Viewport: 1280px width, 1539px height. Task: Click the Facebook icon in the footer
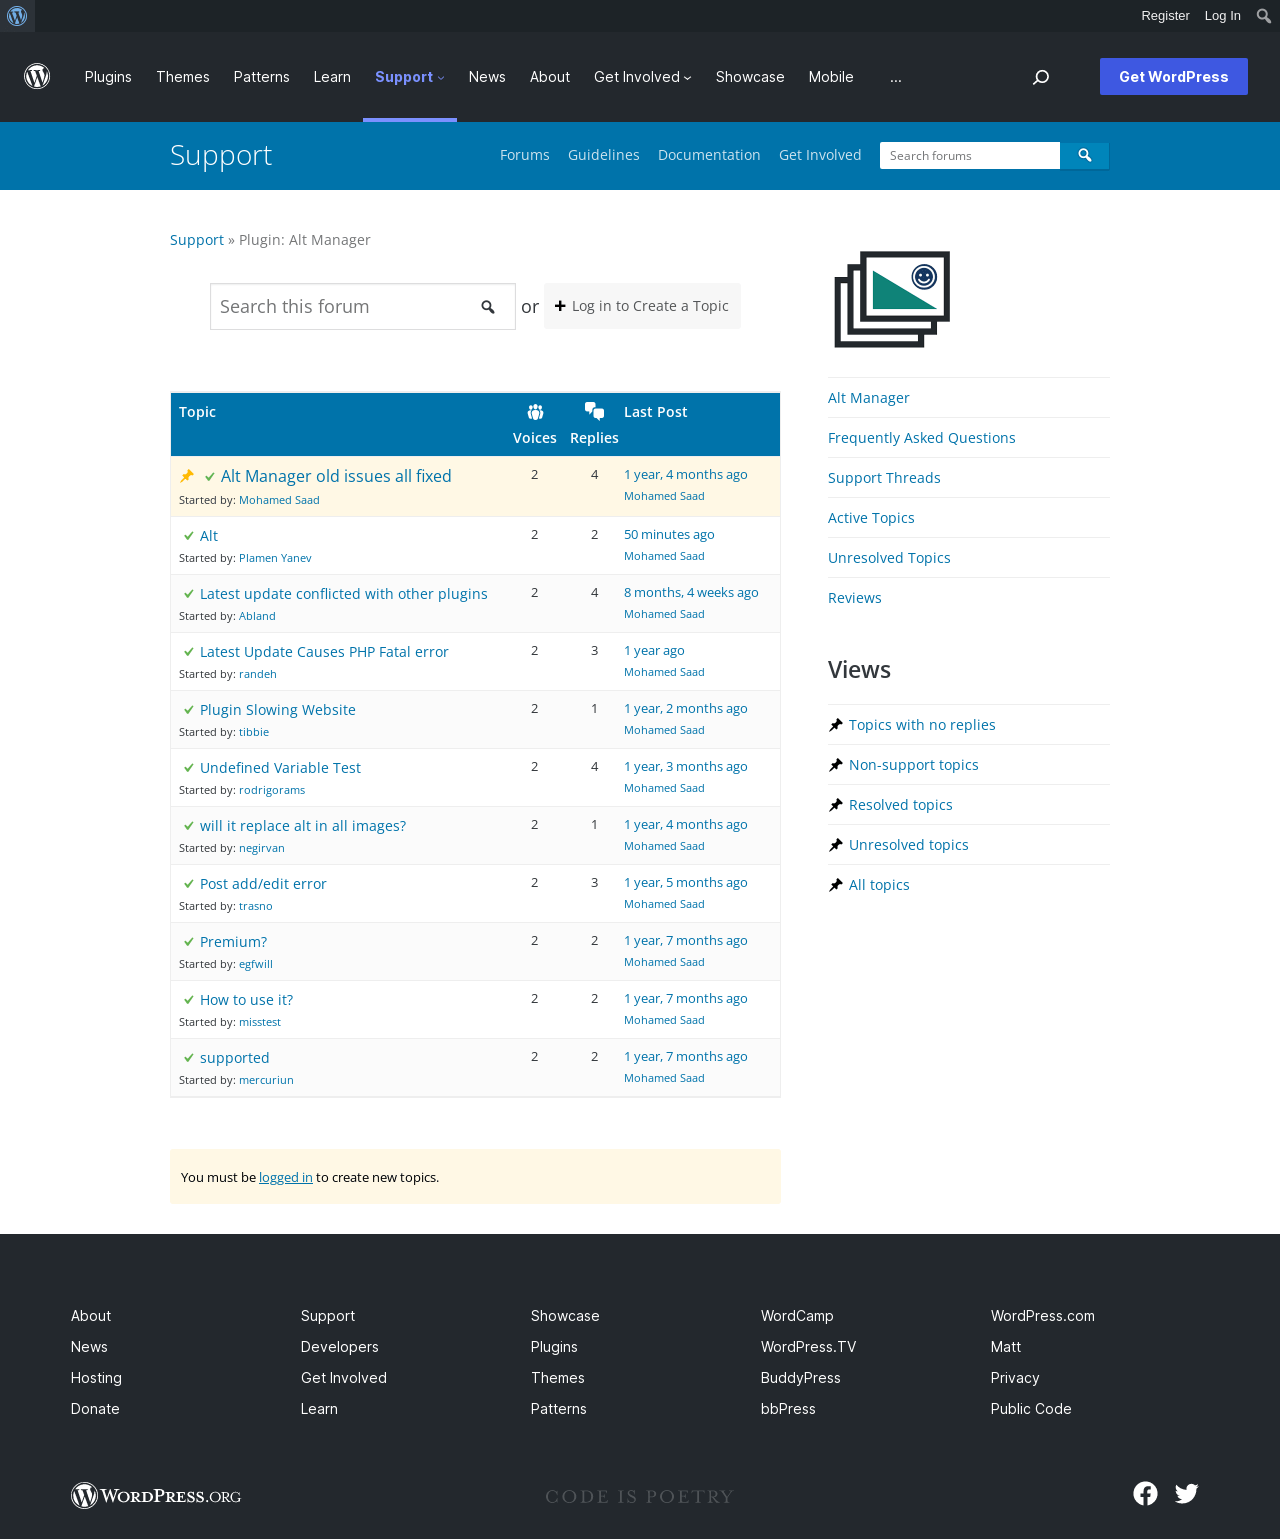tap(1146, 1494)
